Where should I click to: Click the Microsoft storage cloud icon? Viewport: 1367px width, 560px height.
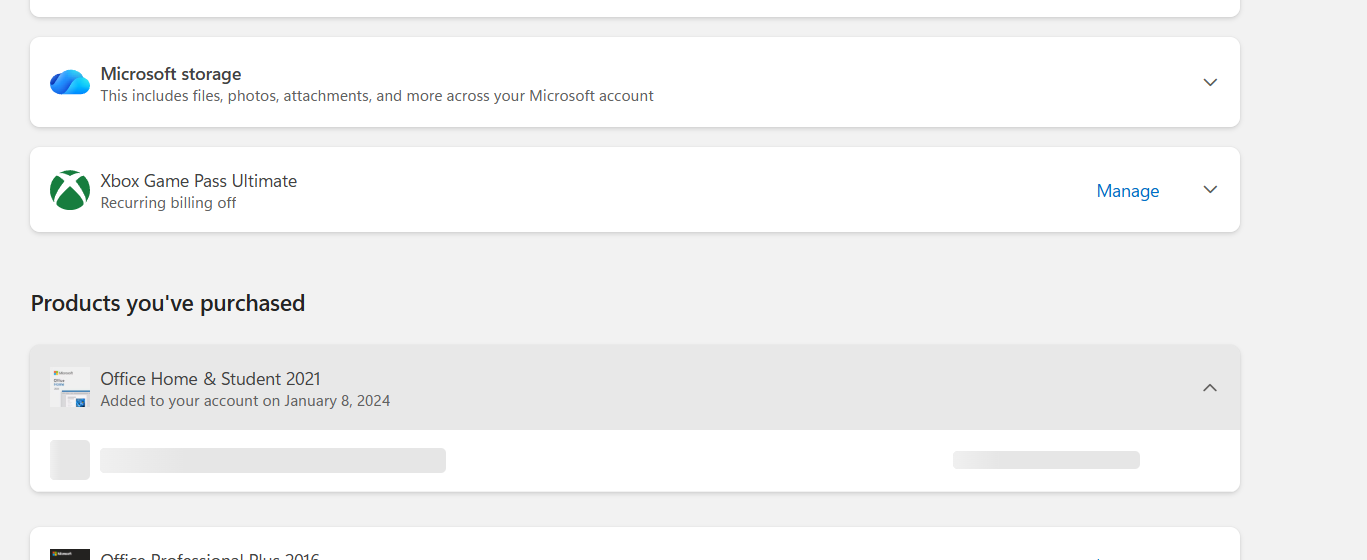pyautogui.click(x=70, y=82)
